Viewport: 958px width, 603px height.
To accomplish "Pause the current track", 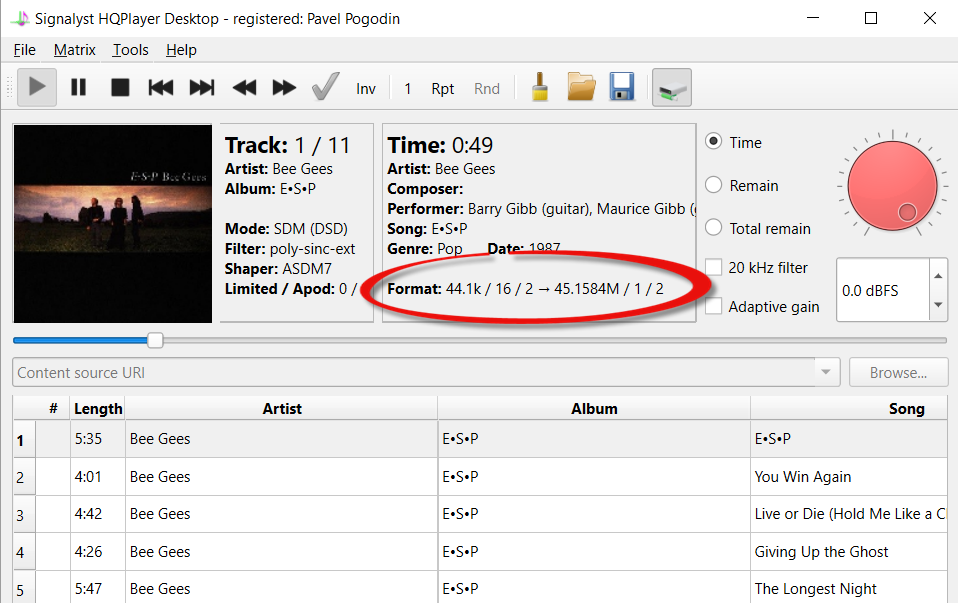I will [x=78, y=87].
